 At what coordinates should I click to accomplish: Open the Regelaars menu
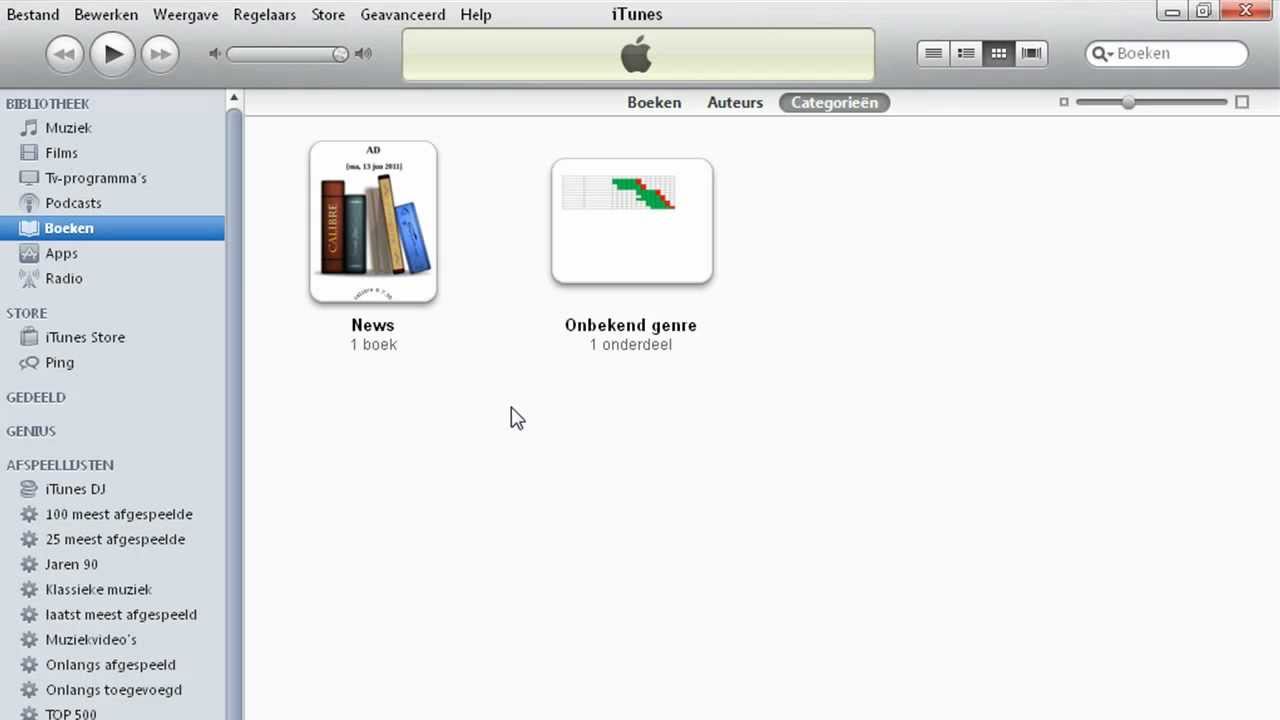click(x=265, y=14)
